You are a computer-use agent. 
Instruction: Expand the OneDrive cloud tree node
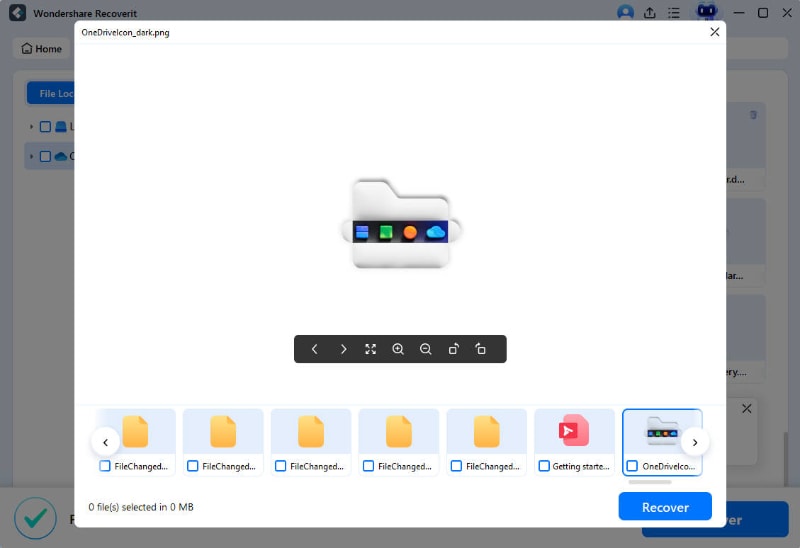coord(31,156)
